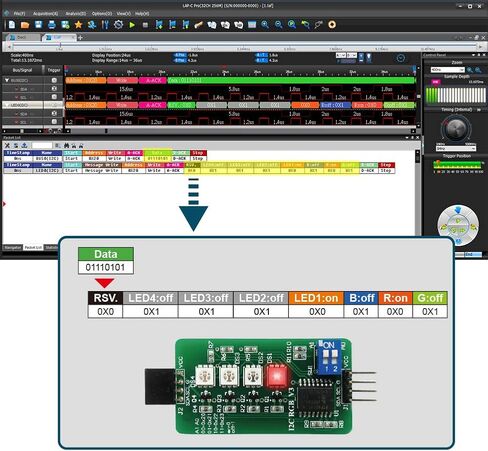488x451 pixels.
Task: Click the export upload icon in Packet List
Action: click(24, 145)
